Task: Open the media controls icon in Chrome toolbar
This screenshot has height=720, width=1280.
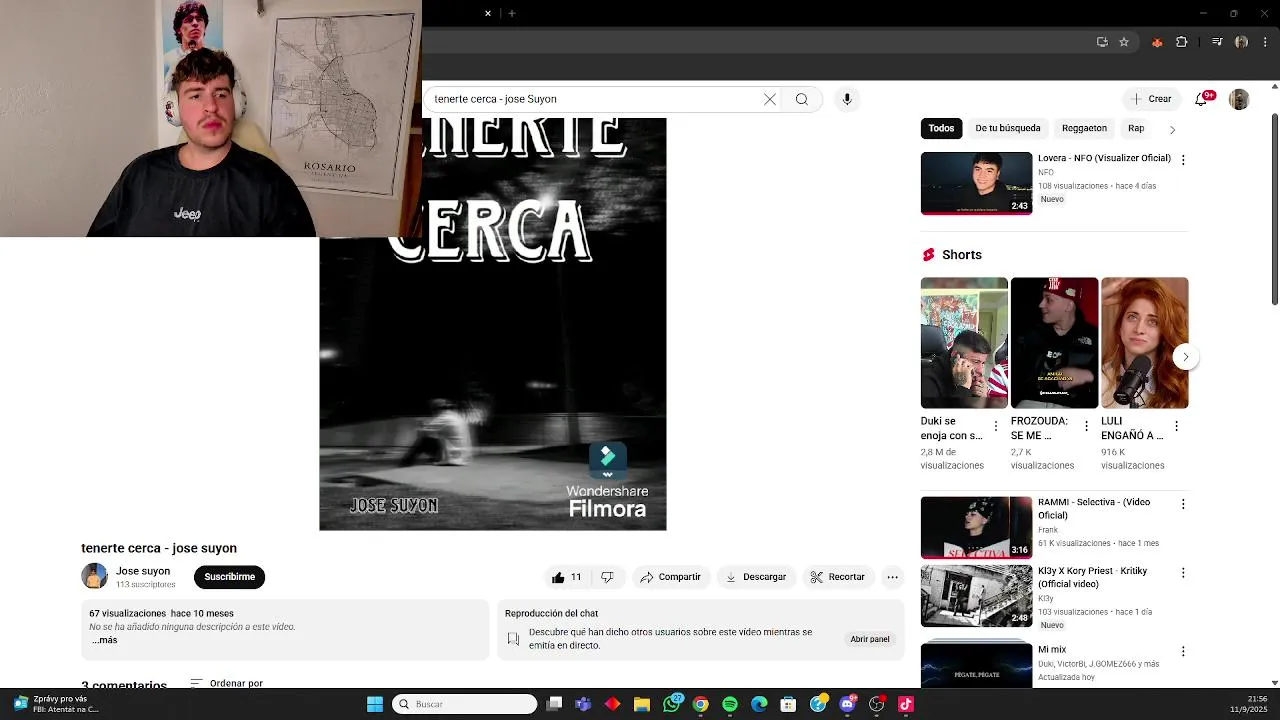Action: click(x=1217, y=42)
